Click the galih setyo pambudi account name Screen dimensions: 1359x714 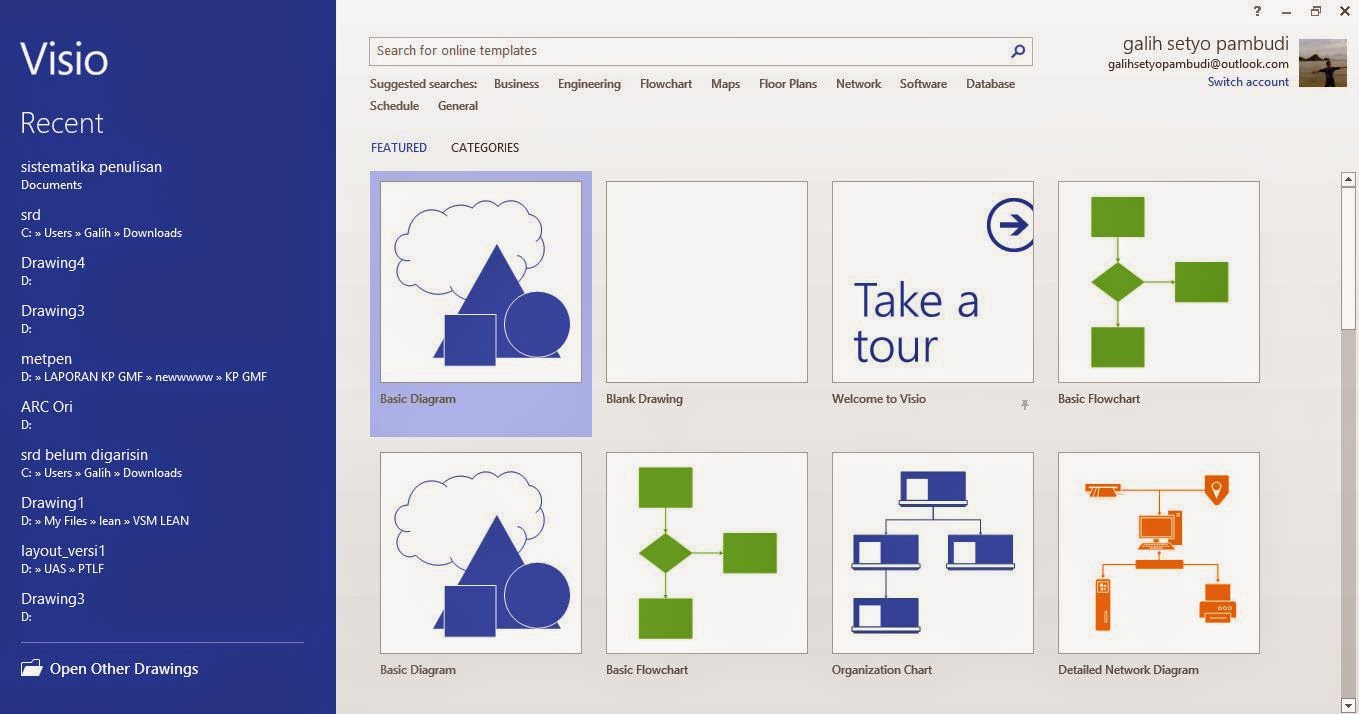tap(1206, 44)
